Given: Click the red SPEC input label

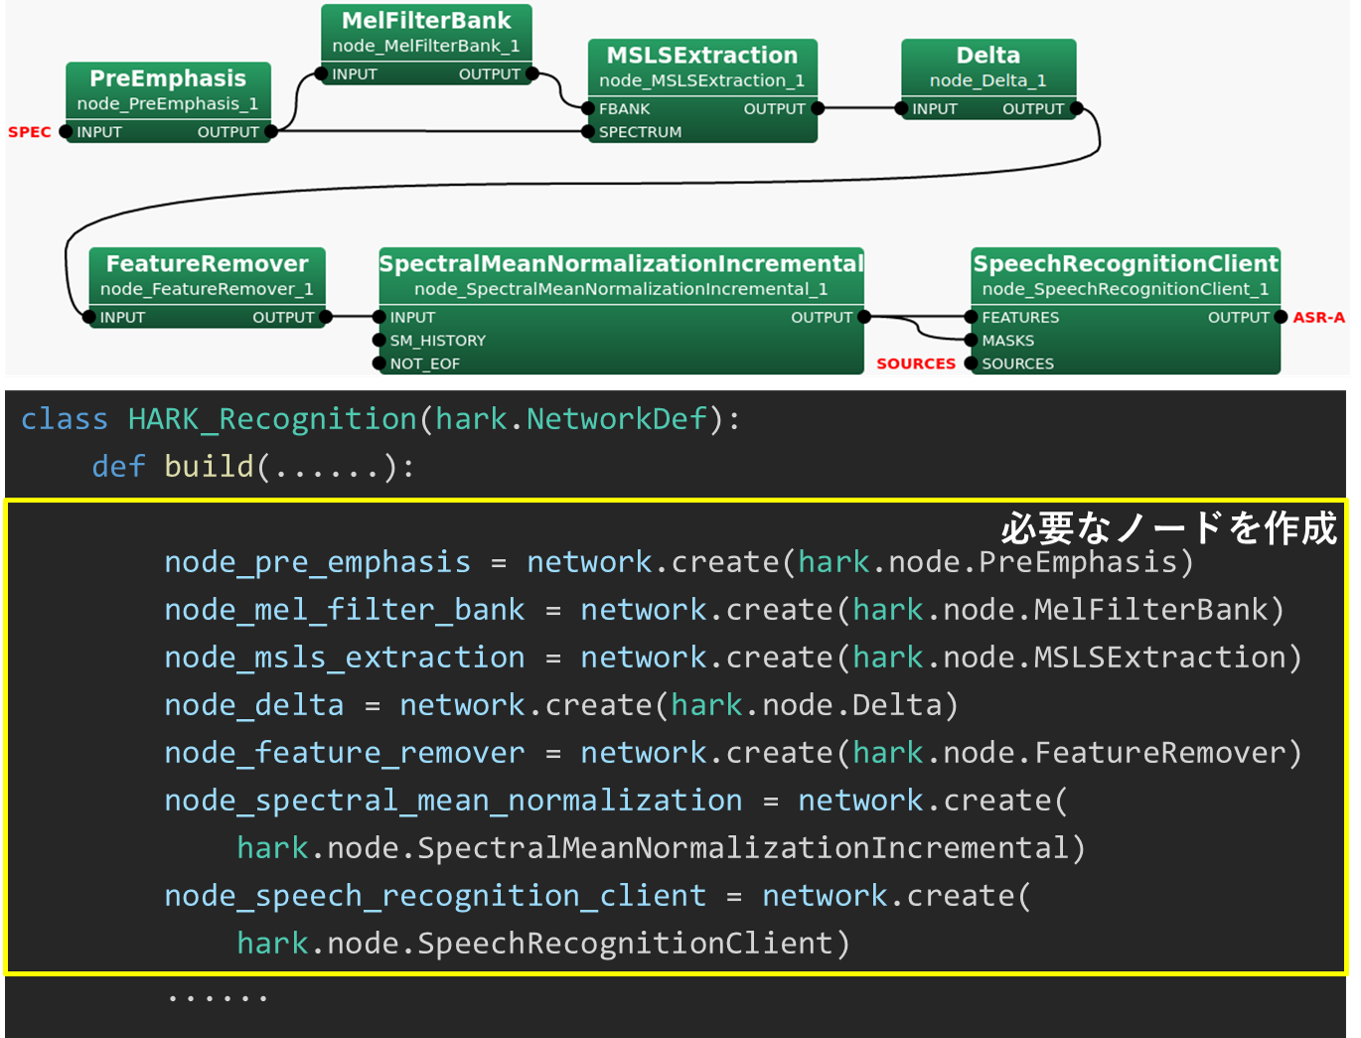Looking at the screenshot, I should click(30, 132).
